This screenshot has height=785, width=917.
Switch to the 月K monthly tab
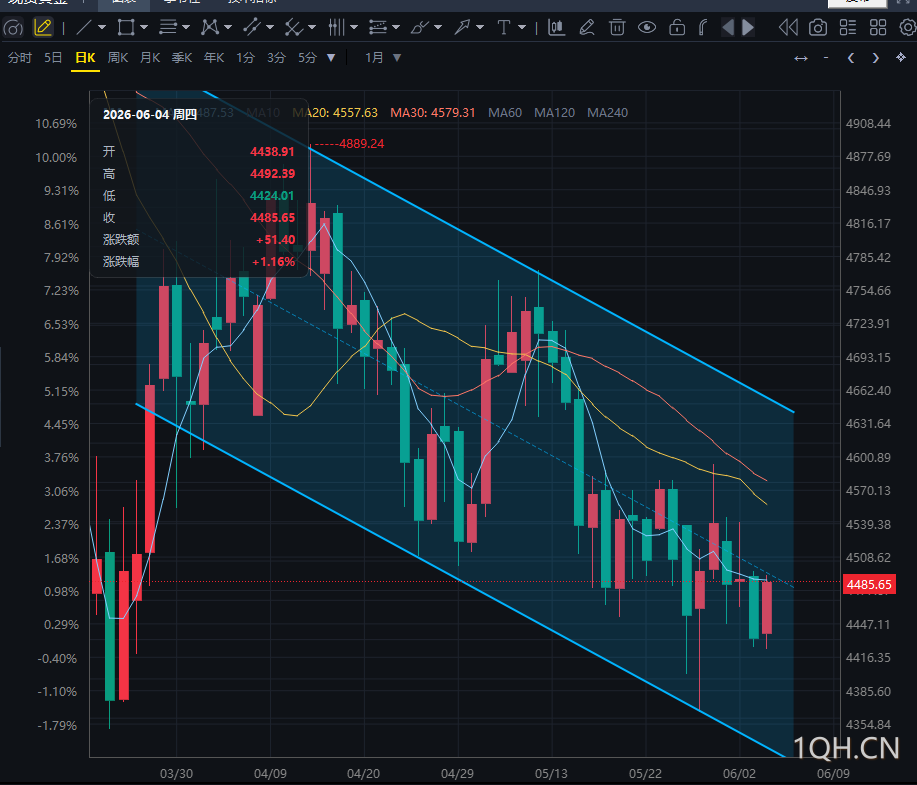[x=150, y=58]
